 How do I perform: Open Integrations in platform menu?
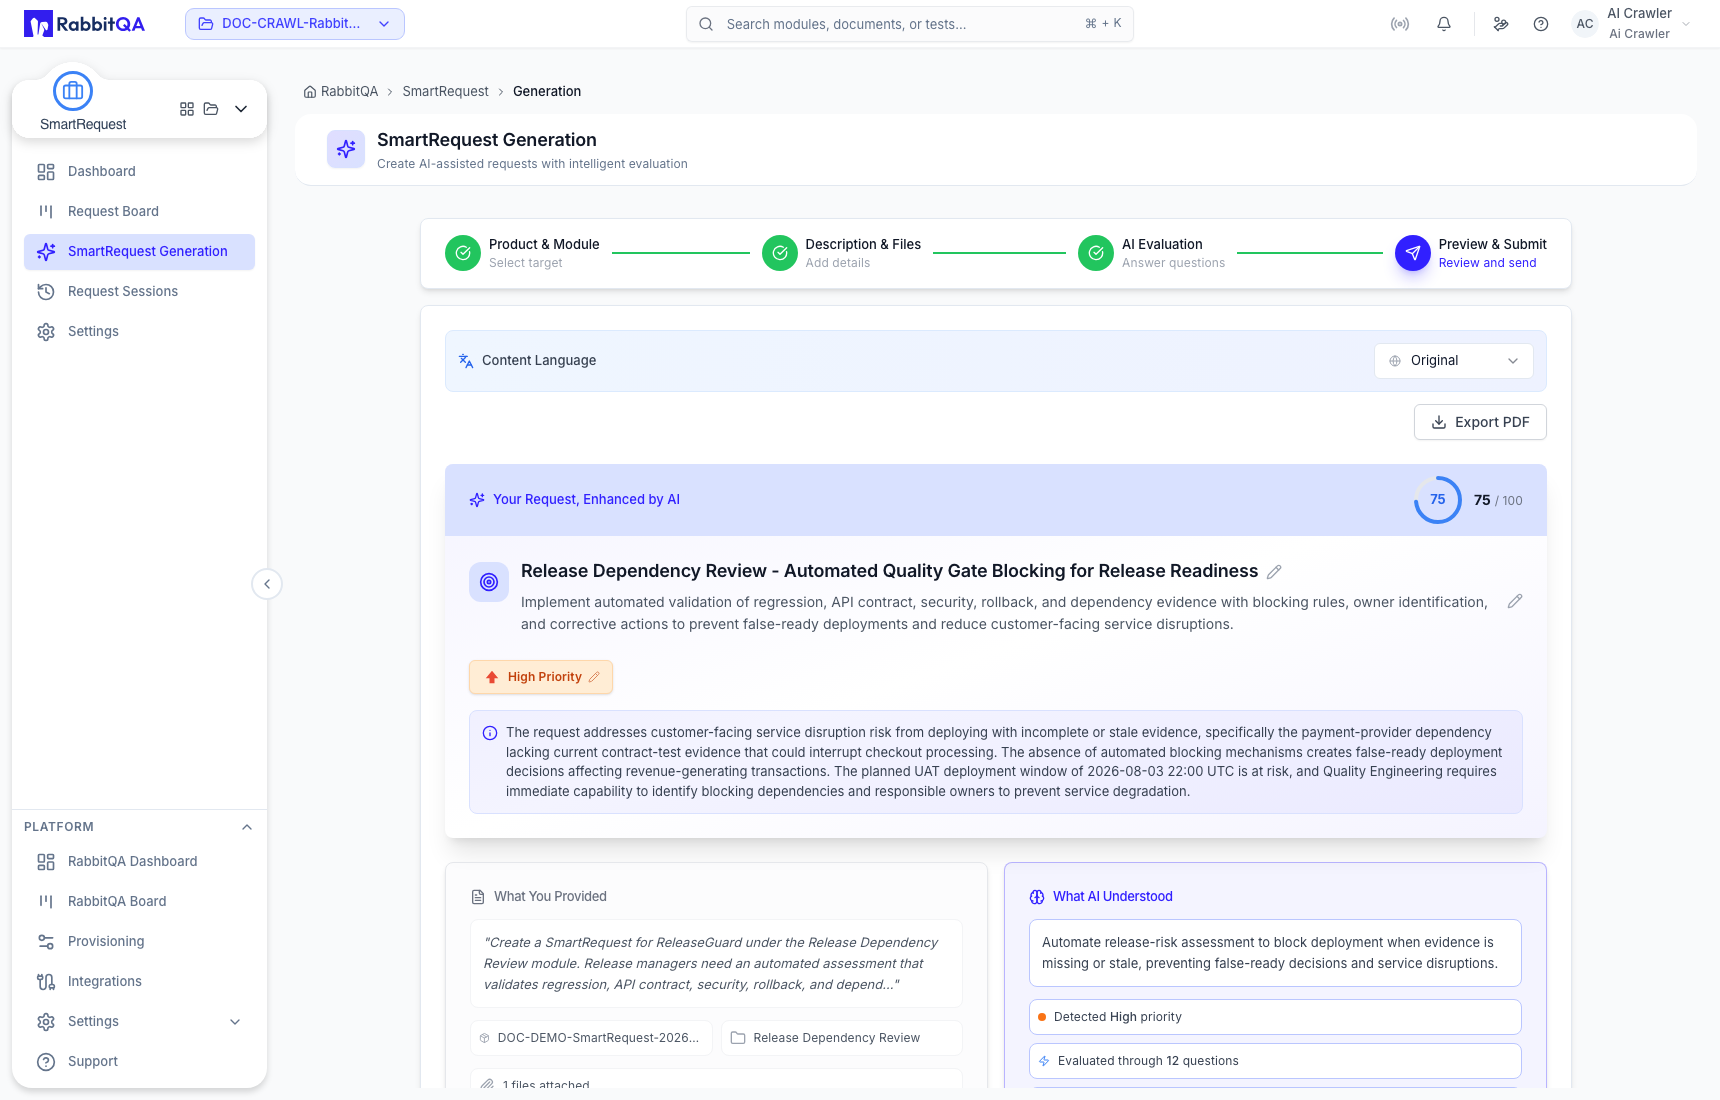point(139,981)
